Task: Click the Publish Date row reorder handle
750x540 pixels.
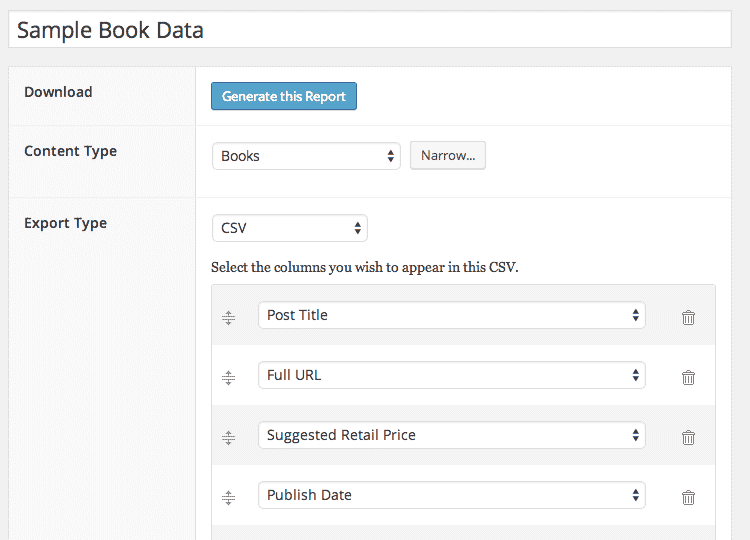Action: coord(229,498)
